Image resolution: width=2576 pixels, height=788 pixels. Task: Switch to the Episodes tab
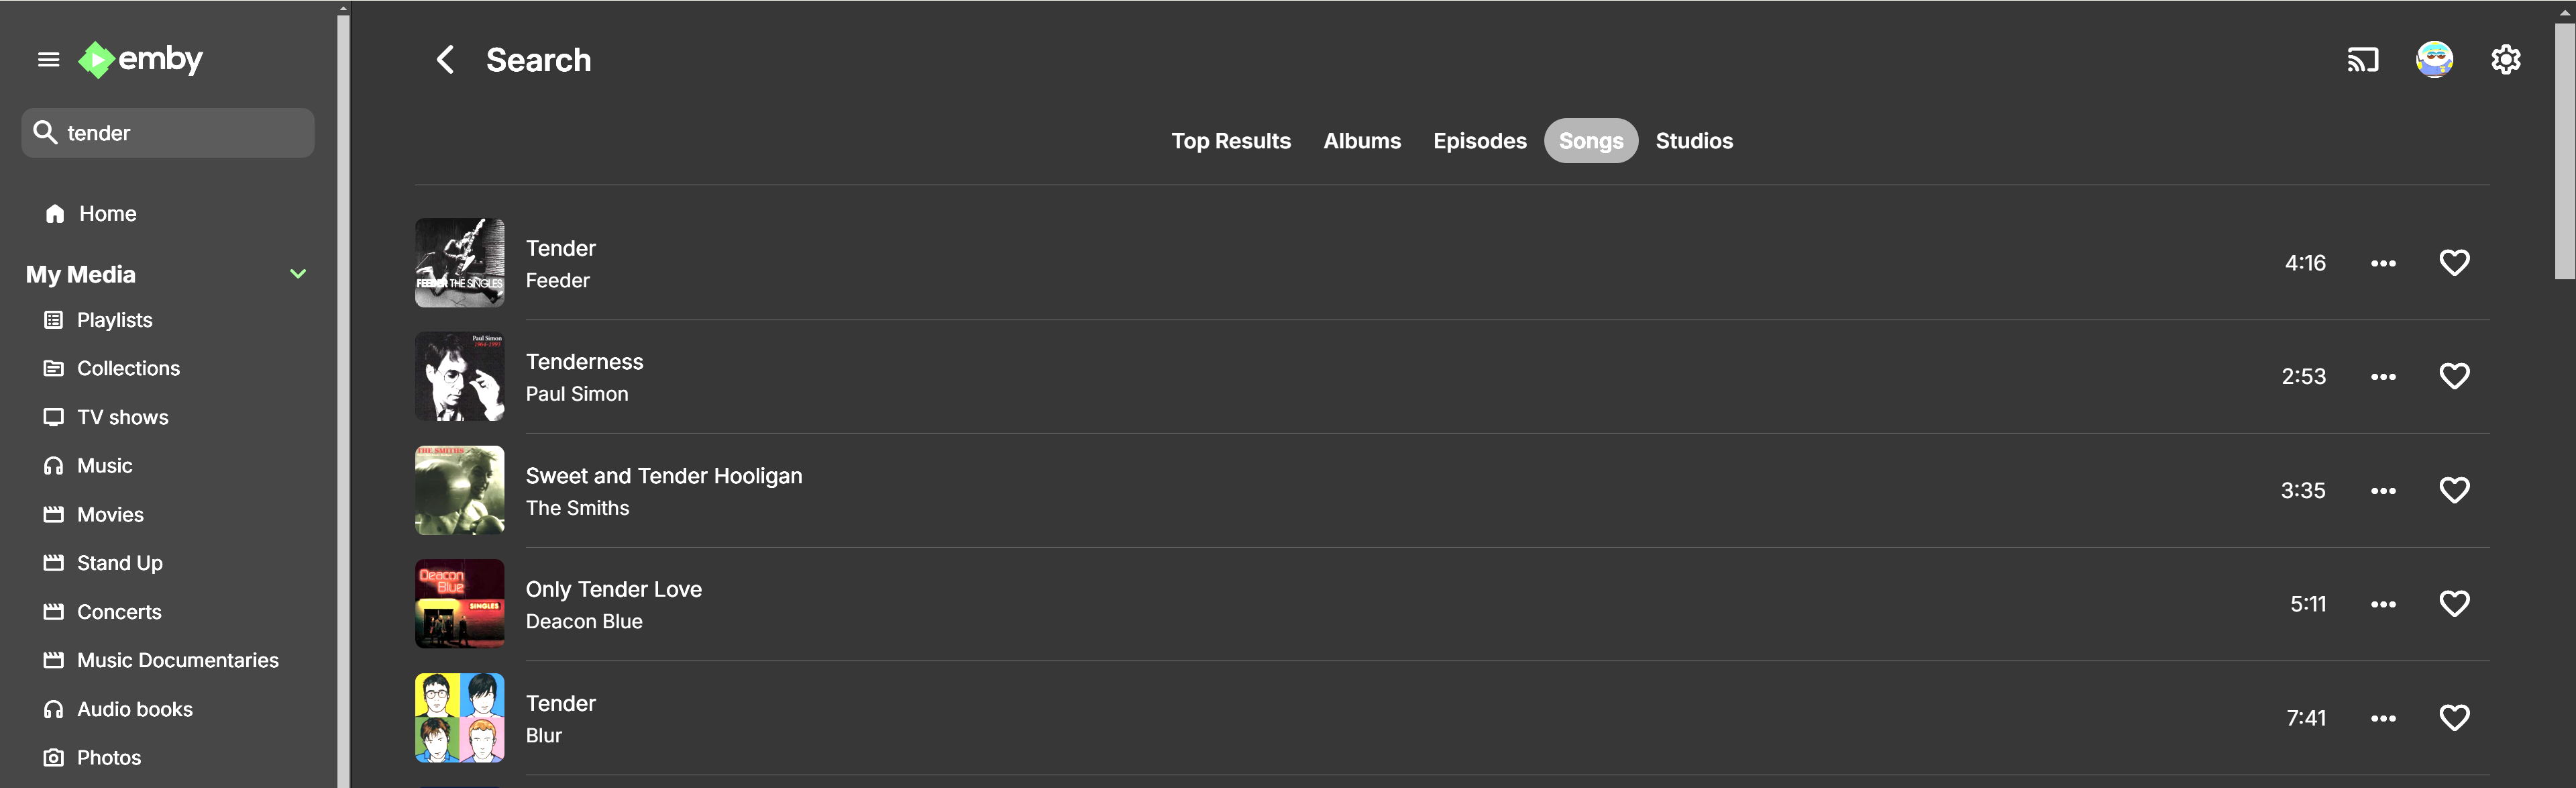(1480, 141)
